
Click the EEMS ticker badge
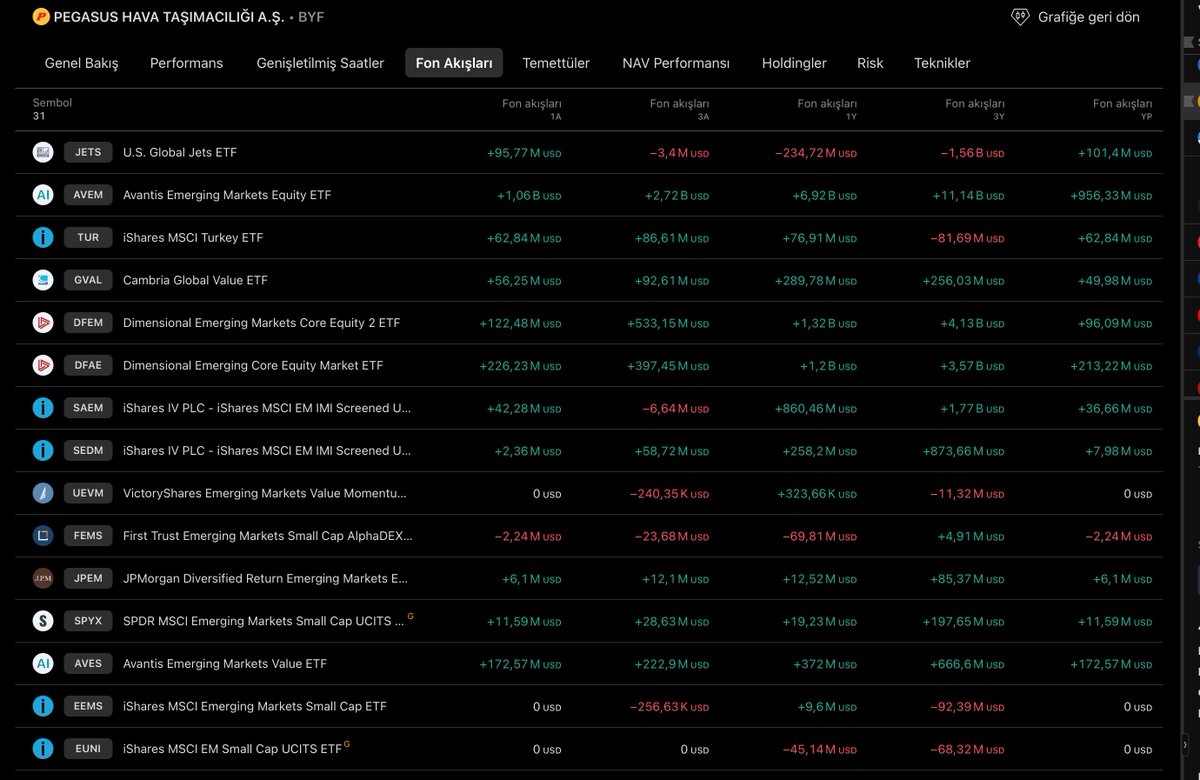click(88, 706)
